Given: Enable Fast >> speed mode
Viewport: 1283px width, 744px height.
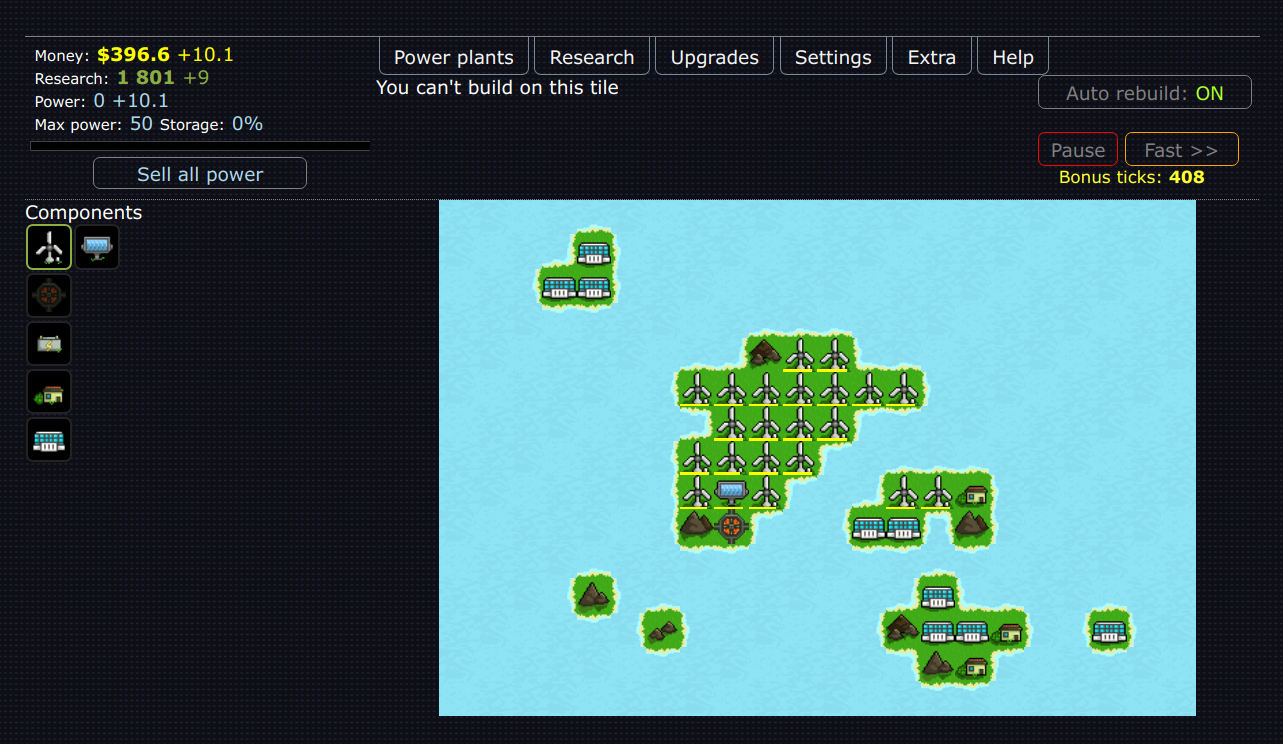Looking at the screenshot, I should 1181,150.
